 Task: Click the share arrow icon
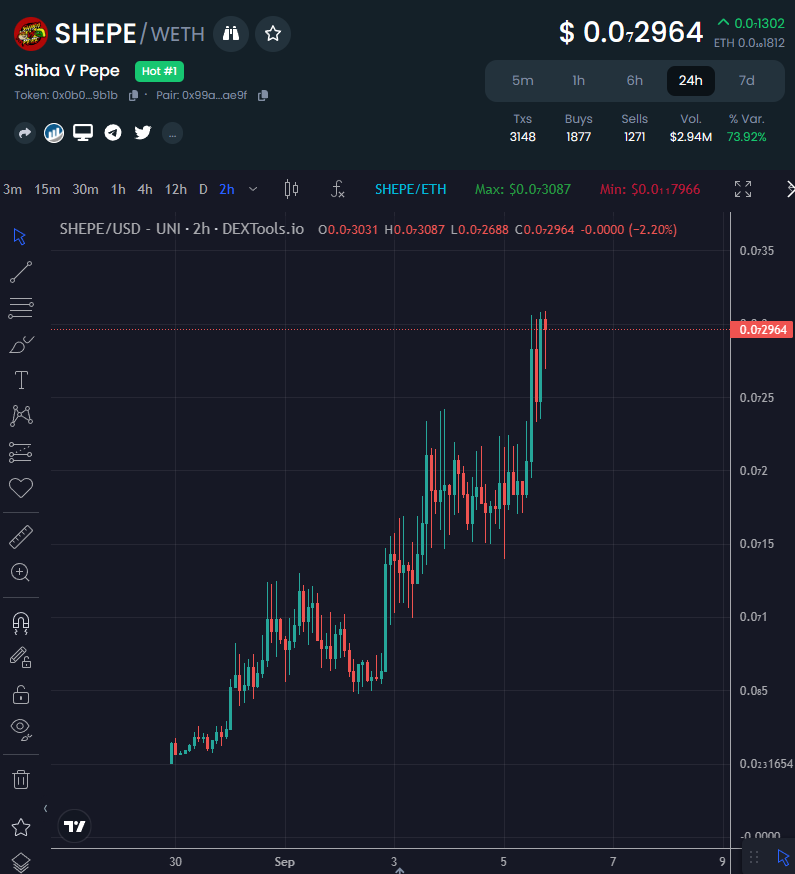tap(25, 133)
